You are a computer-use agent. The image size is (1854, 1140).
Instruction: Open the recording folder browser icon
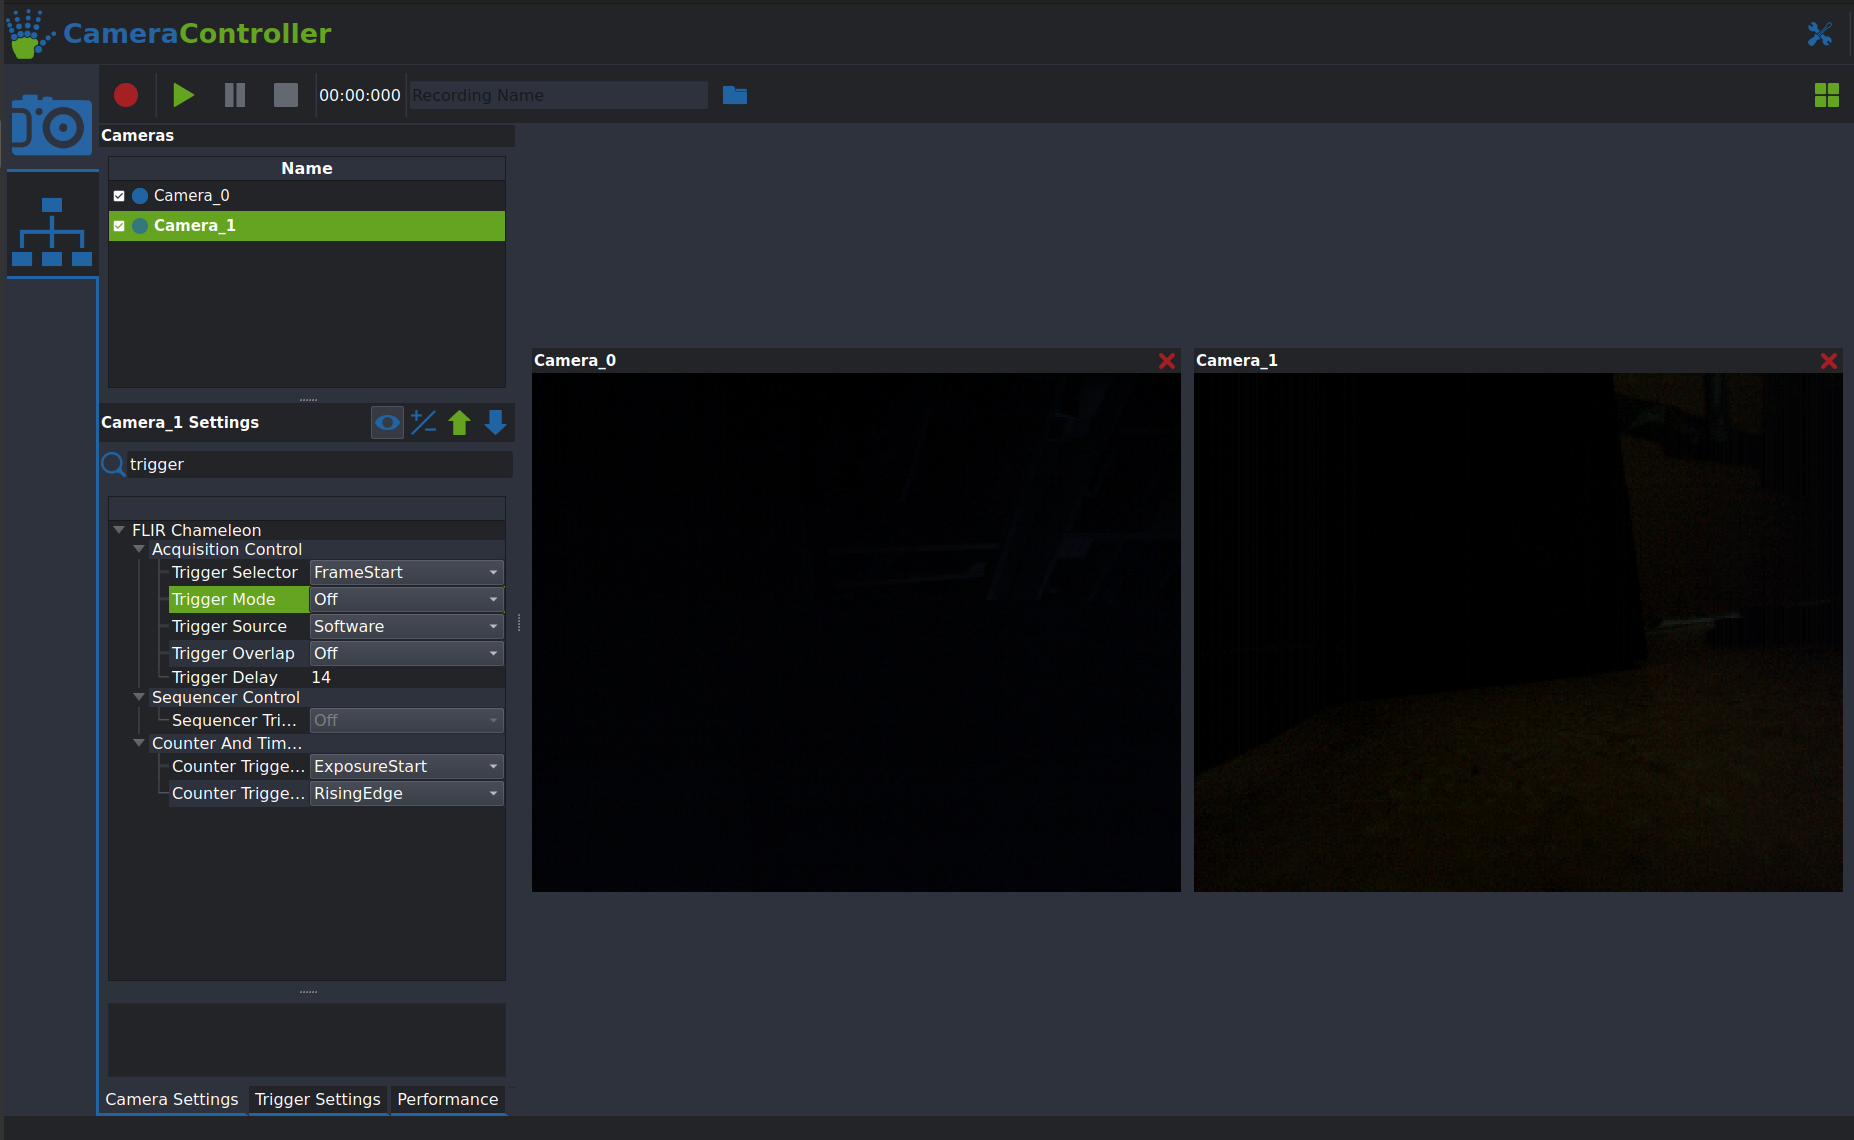pos(735,95)
